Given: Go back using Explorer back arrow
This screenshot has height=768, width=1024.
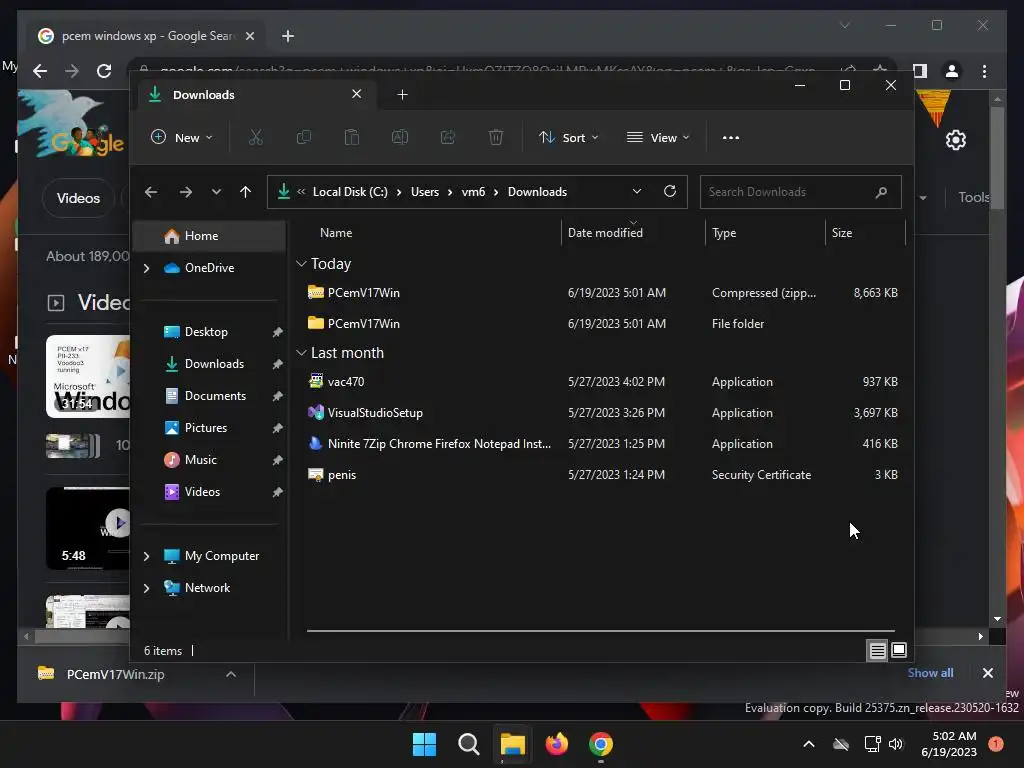Looking at the screenshot, I should pos(151,192).
